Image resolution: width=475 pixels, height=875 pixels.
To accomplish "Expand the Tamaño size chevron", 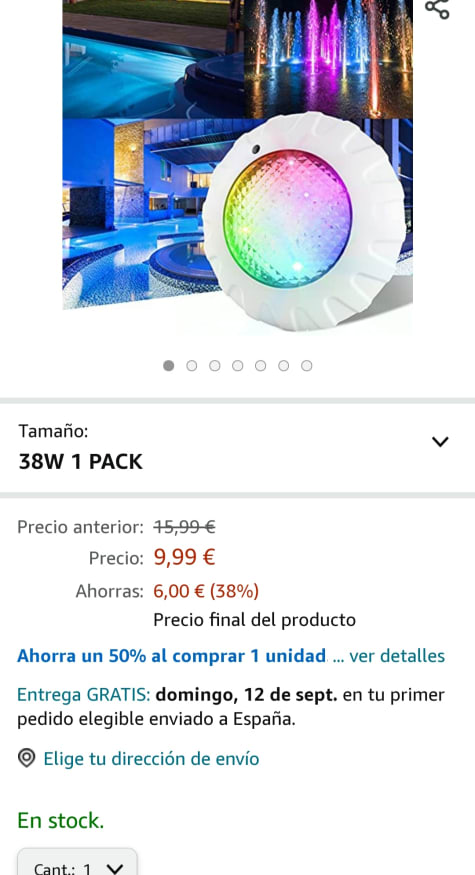I will (x=440, y=441).
